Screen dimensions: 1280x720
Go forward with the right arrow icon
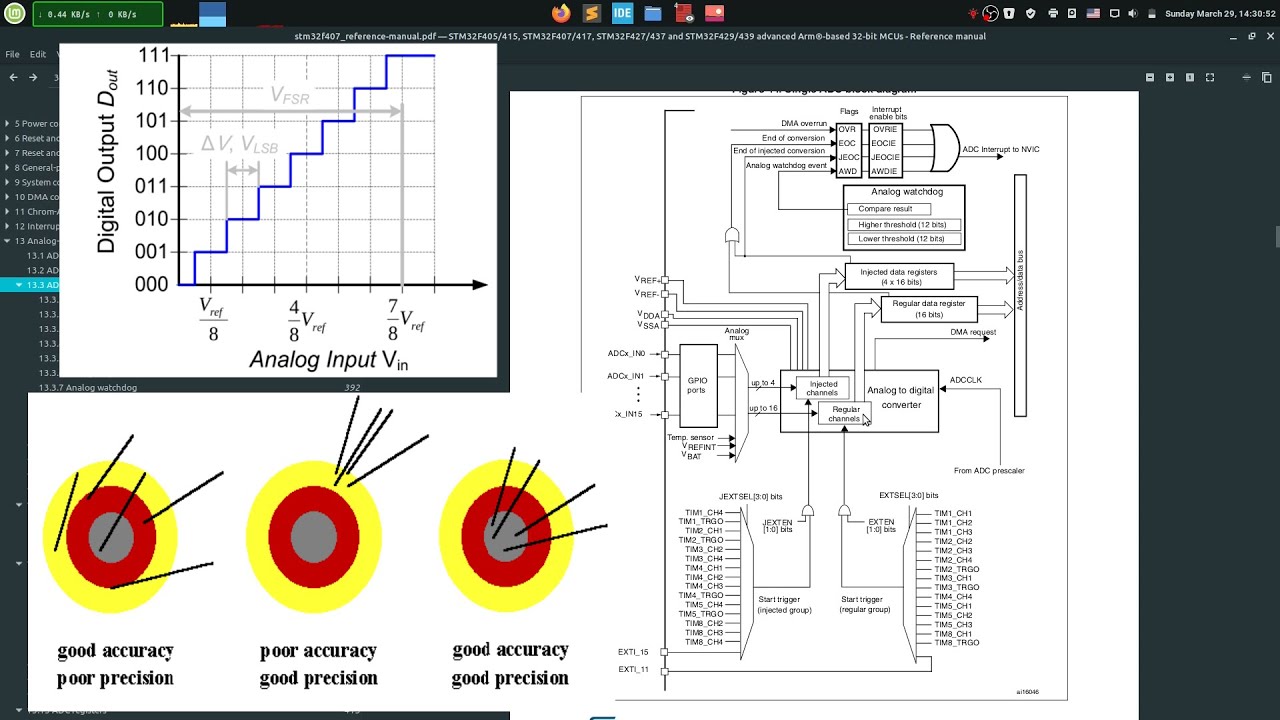pos(33,77)
